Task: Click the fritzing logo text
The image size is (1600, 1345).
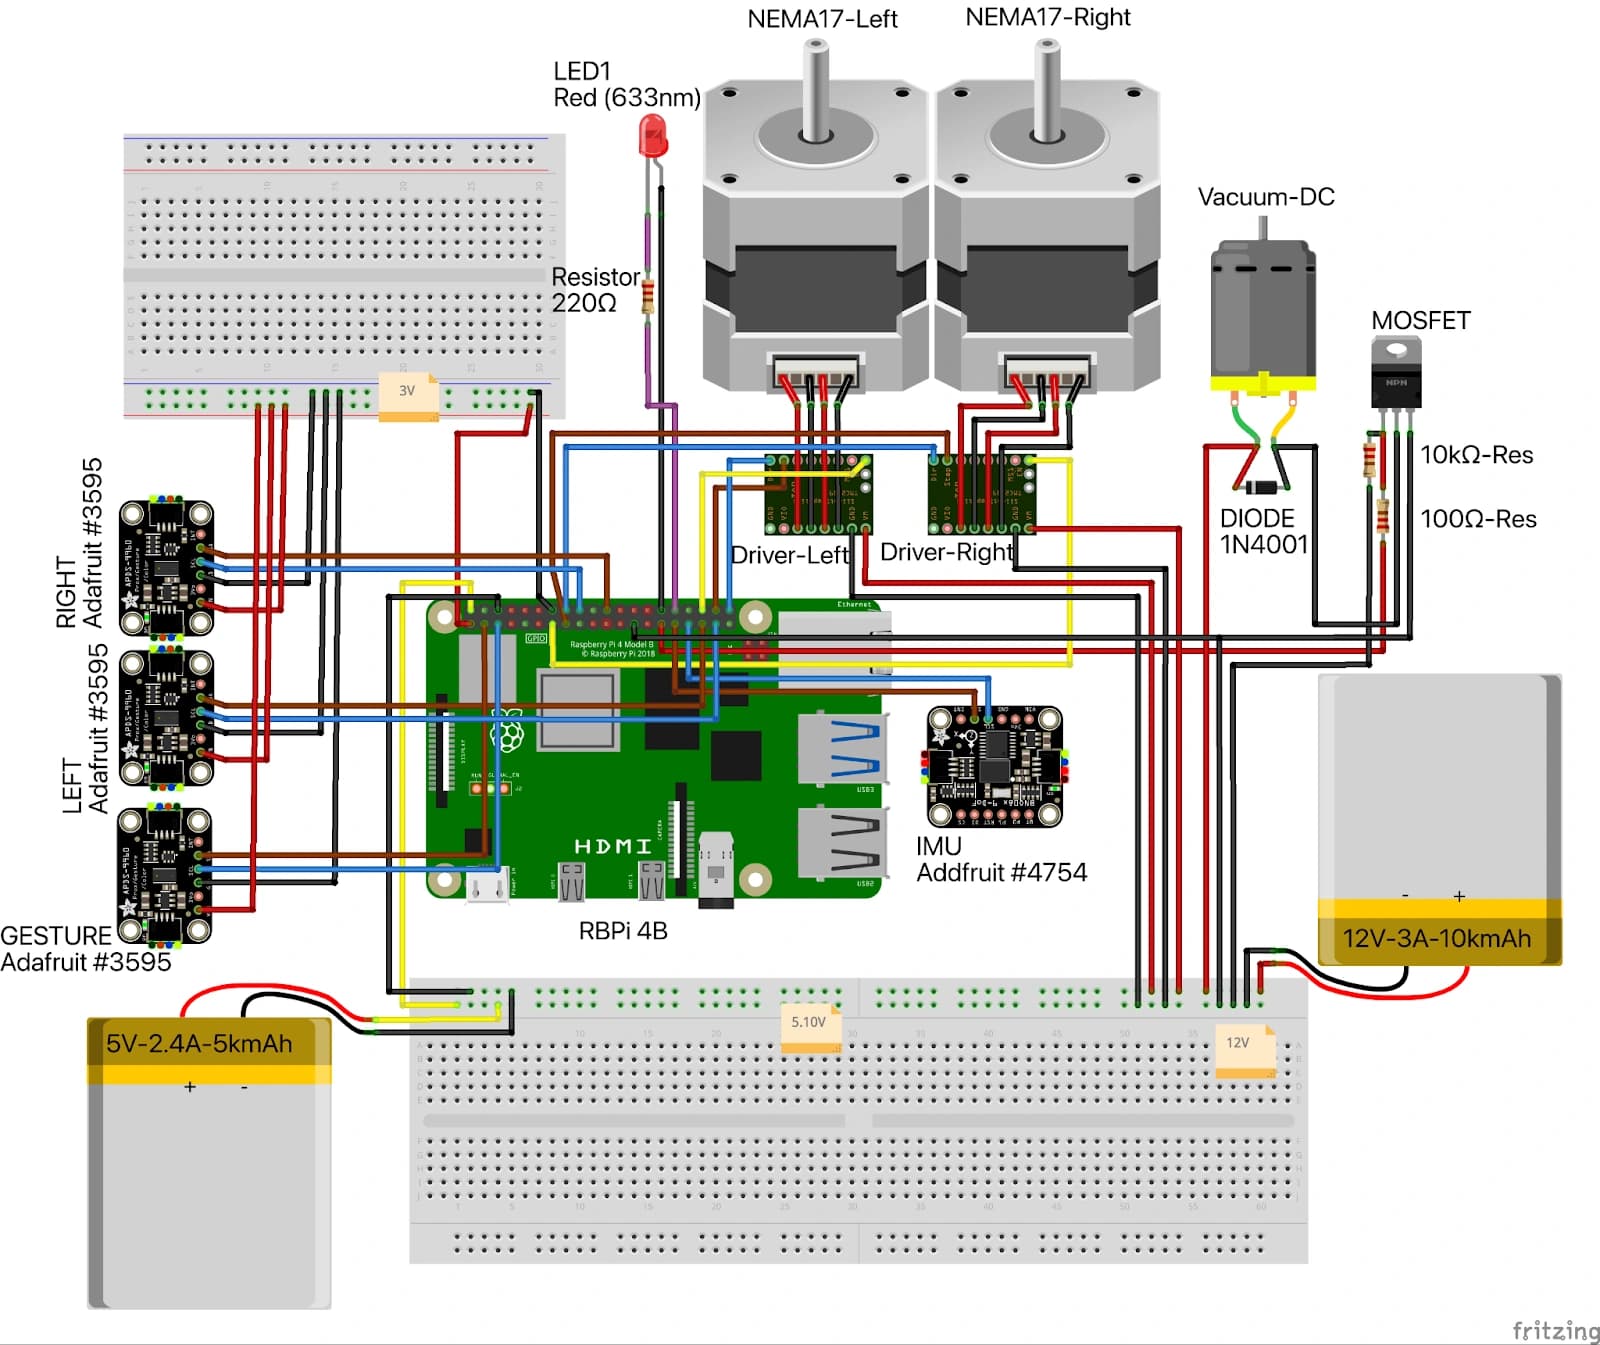Action: tap(1555, 1330)
